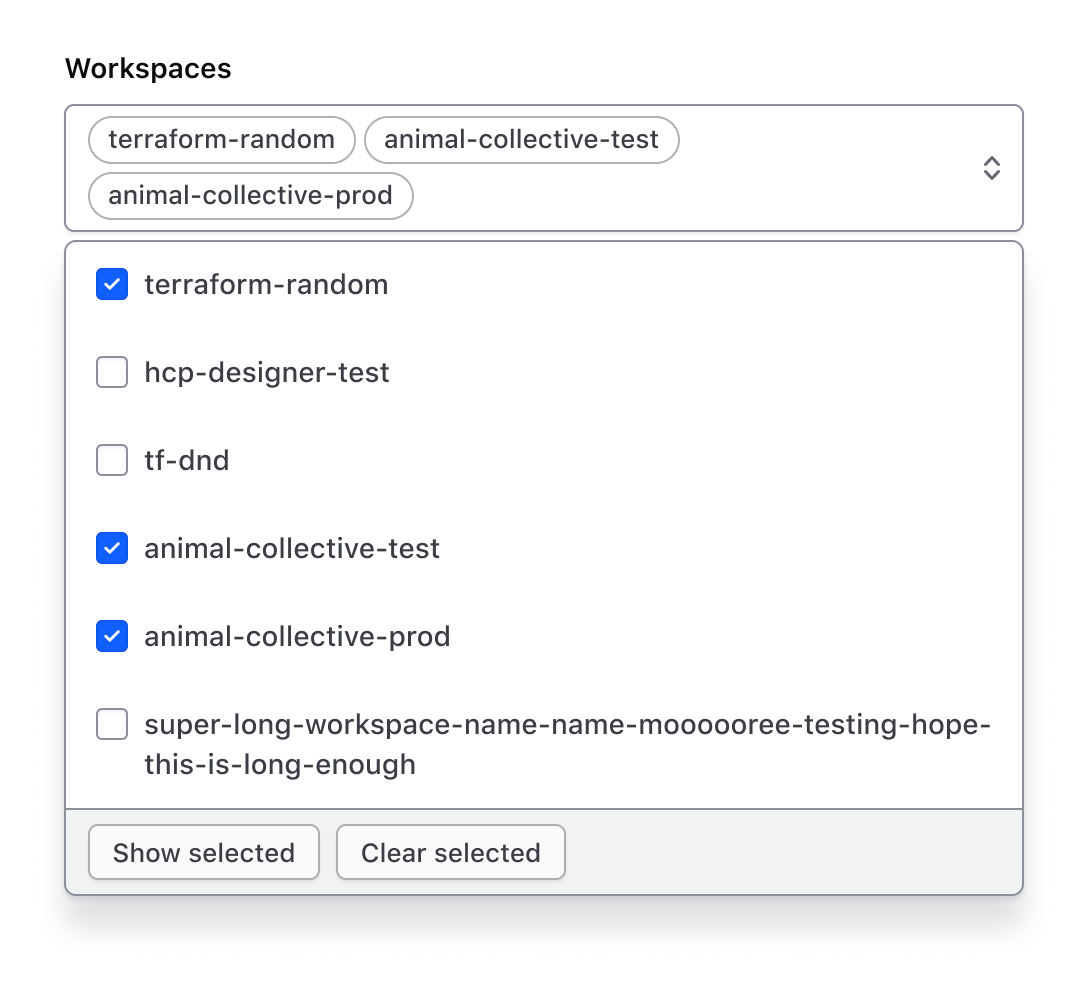Deselect the animal-collective-prod checkbox
The width and height of the screenshot is (1088, 984).
click(111, 636)
